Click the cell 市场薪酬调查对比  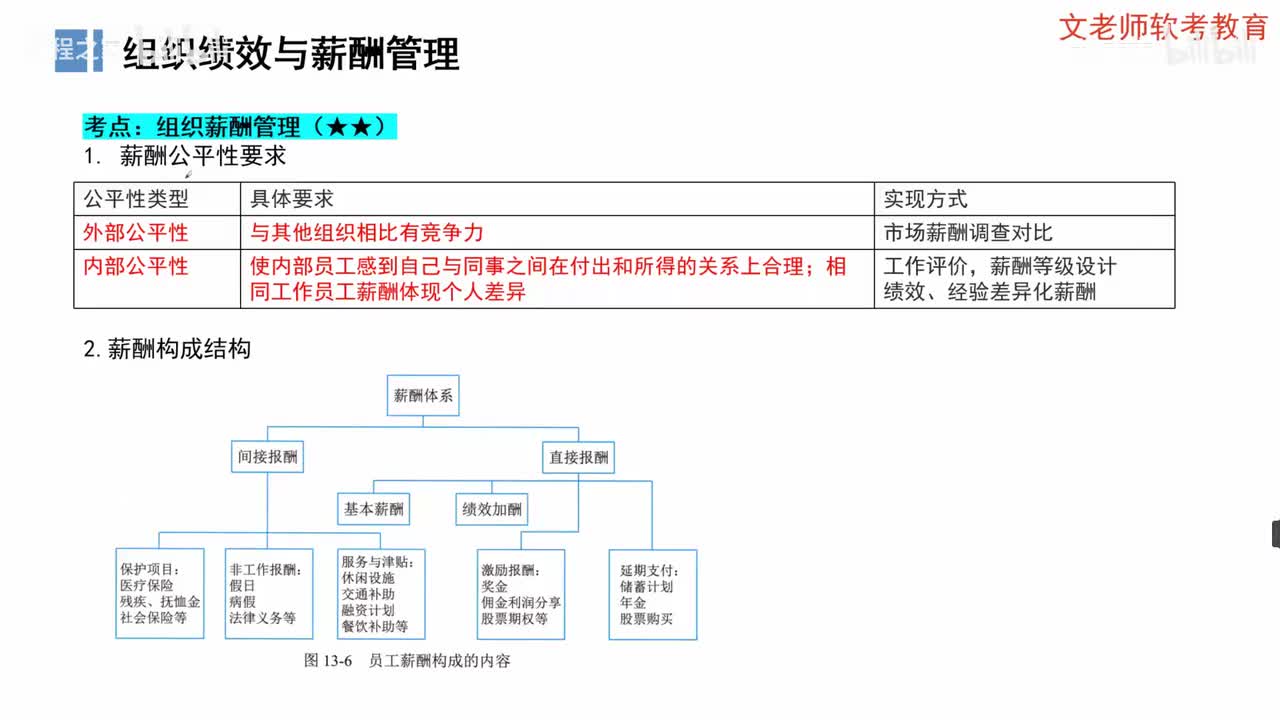coord(969,233)
